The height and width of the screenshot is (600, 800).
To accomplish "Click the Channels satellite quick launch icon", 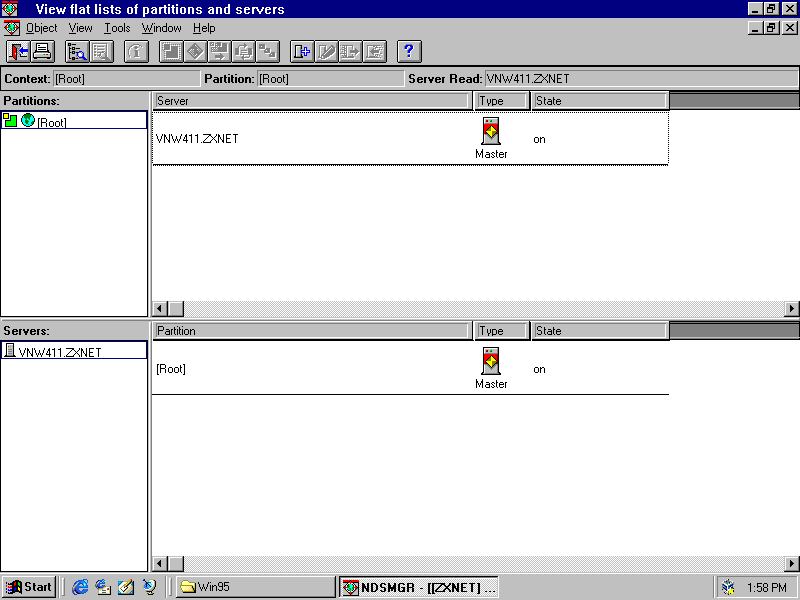I will (x=149, y=587).
